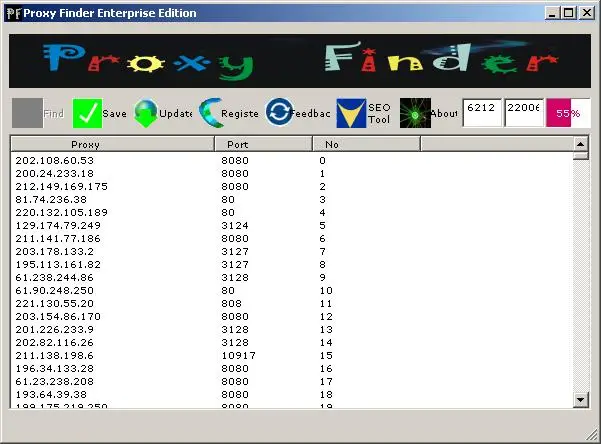Click the scrollbar up arrow
The image size is (601, 444).
tap(580, 144)
